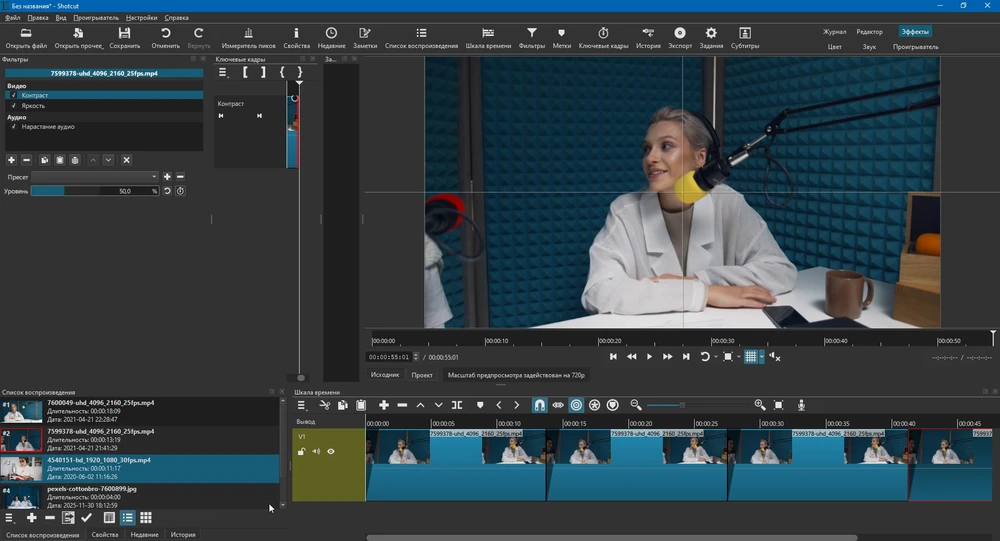
Task: Toggle timeline snapping magnet icon
Action: pyautogui.click(x=539, y=405)
